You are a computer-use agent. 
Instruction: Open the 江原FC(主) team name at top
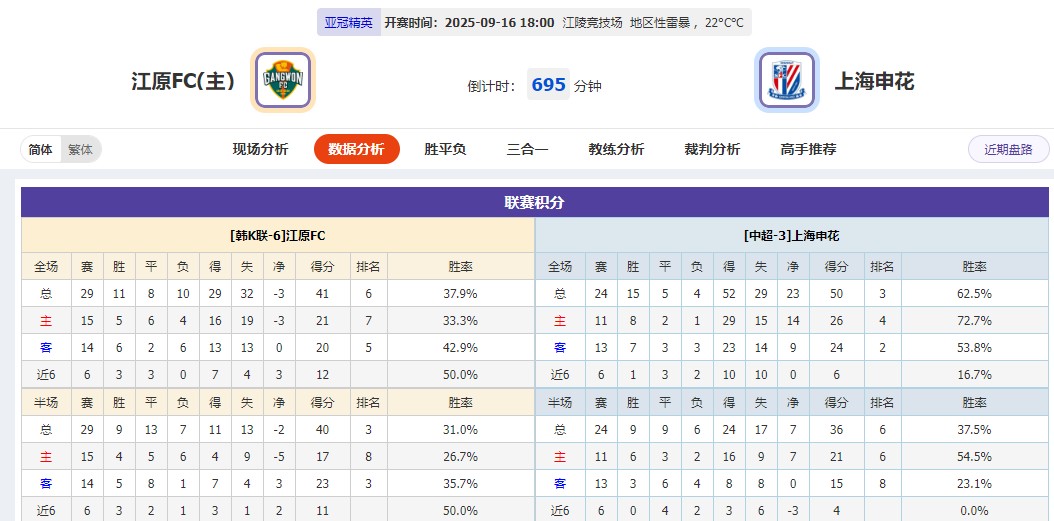[x=183, y=81]
